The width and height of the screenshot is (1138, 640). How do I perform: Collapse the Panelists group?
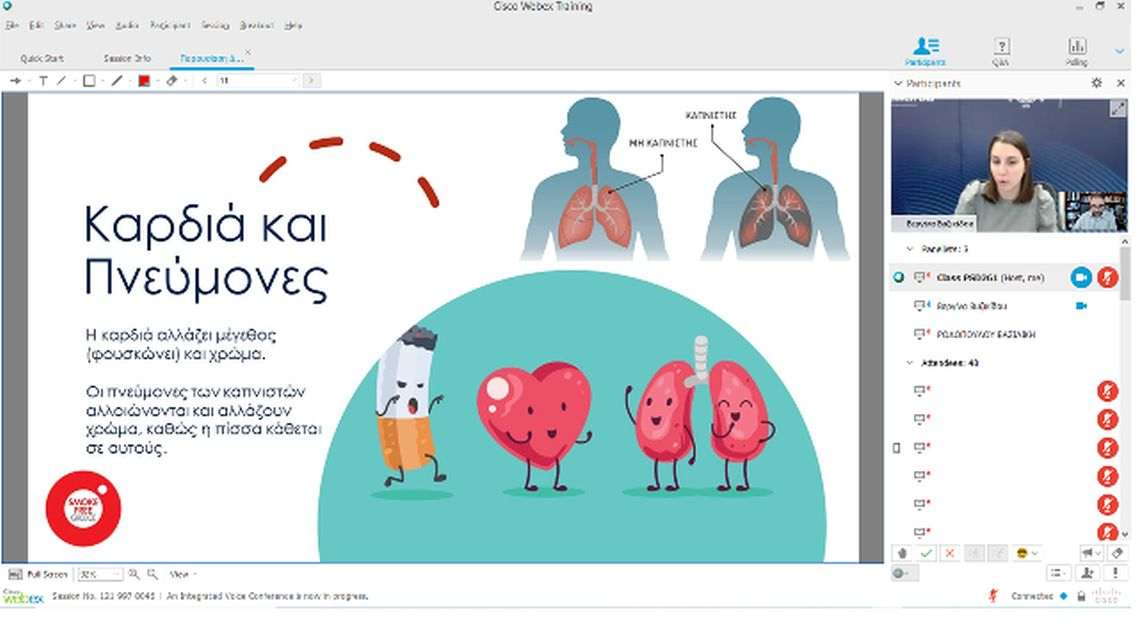910,249
